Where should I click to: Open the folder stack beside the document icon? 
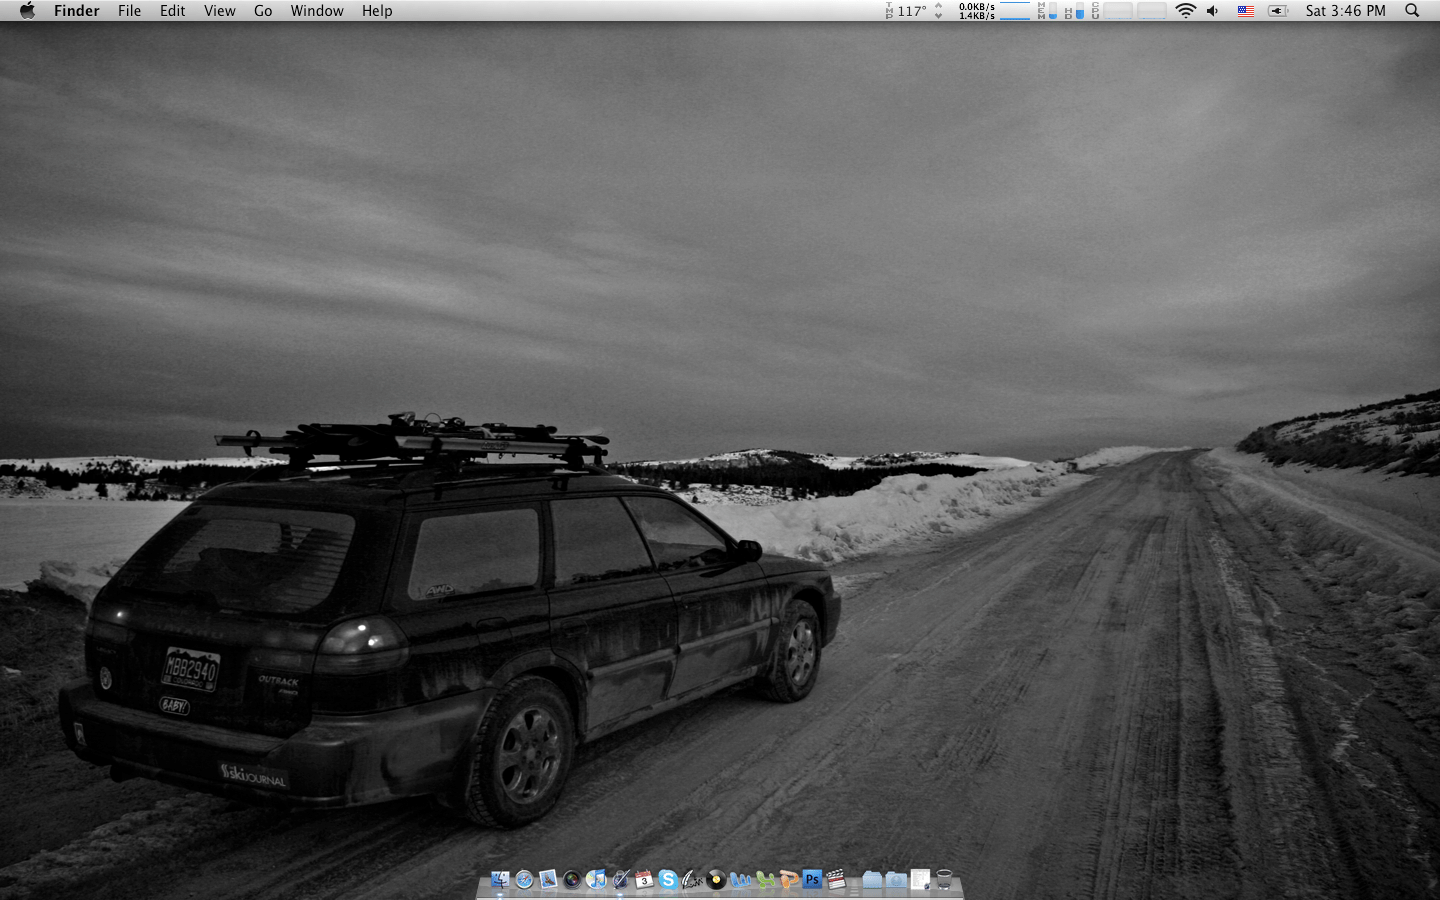click(896, 879)
